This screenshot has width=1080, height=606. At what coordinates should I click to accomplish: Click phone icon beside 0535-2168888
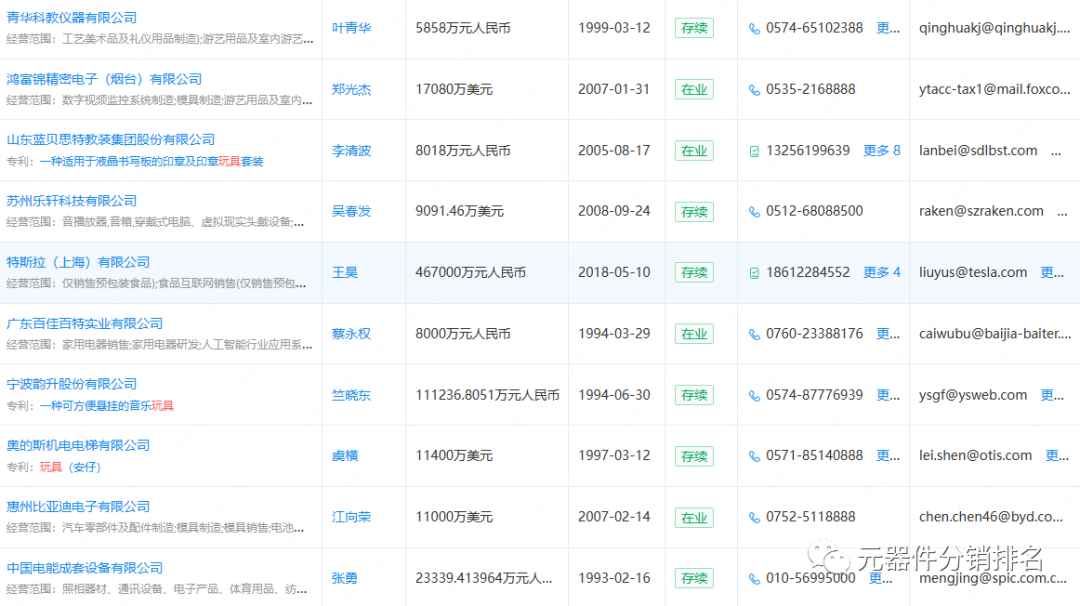click(x=754, y=90)
